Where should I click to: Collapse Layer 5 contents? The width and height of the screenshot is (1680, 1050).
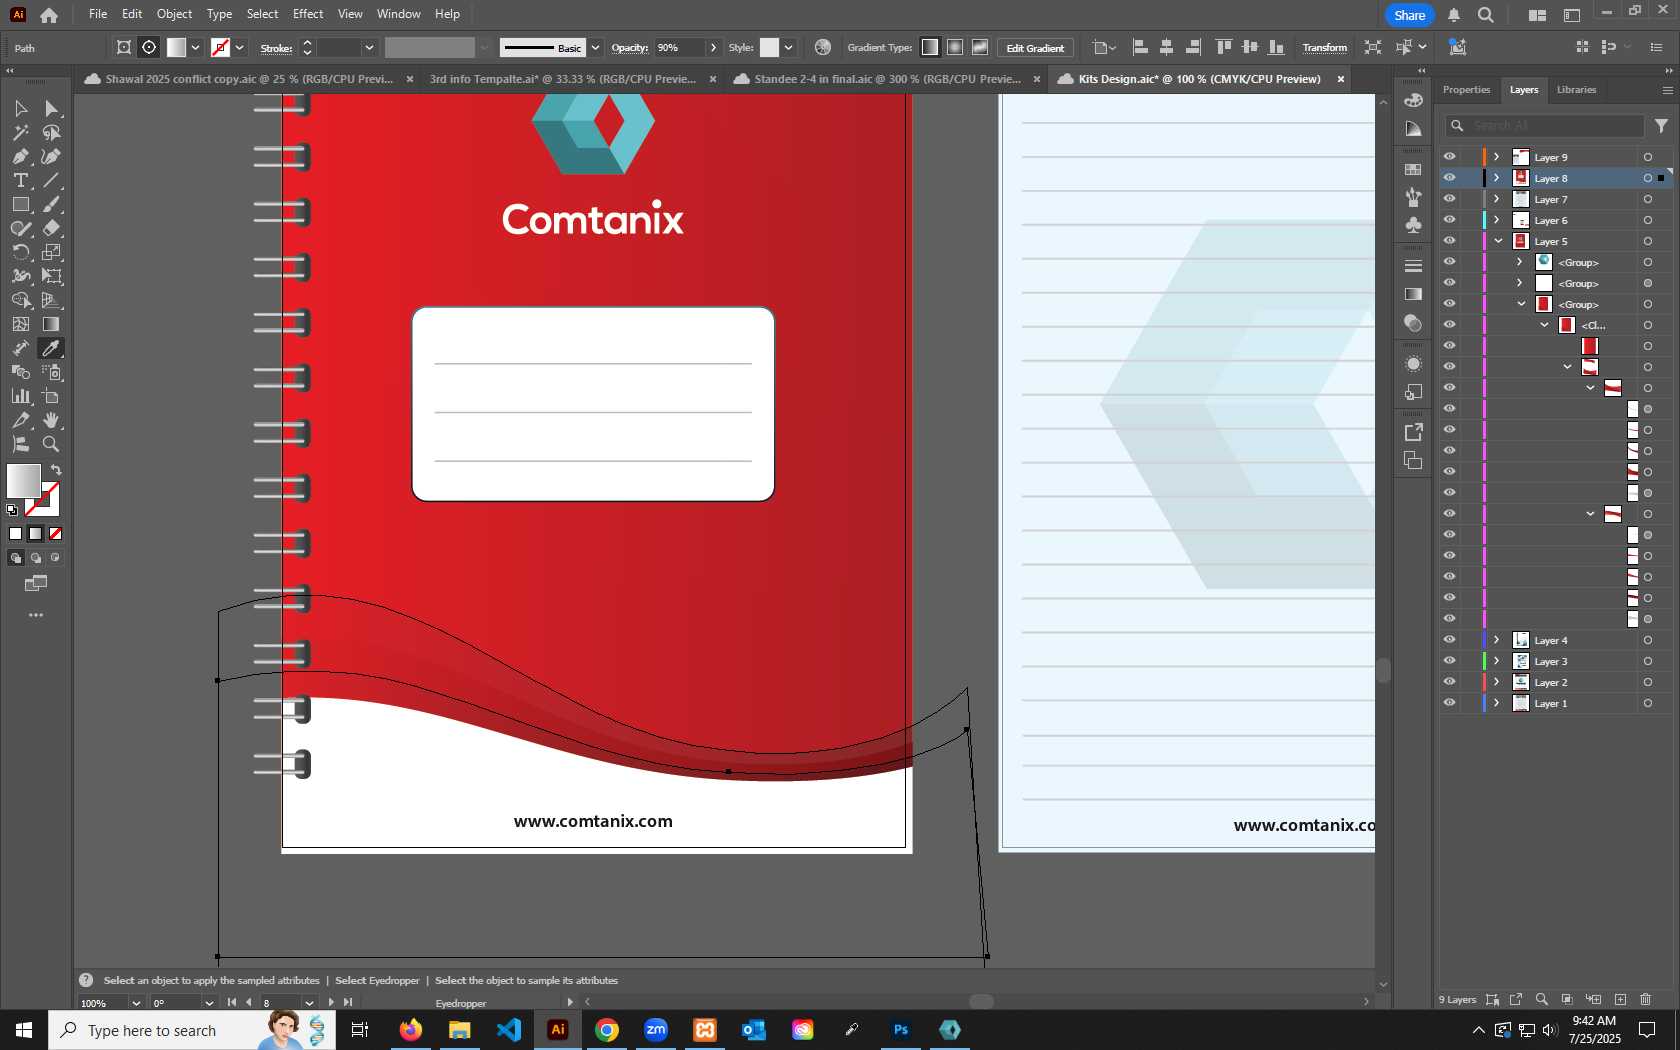[x=1498, y=241]
